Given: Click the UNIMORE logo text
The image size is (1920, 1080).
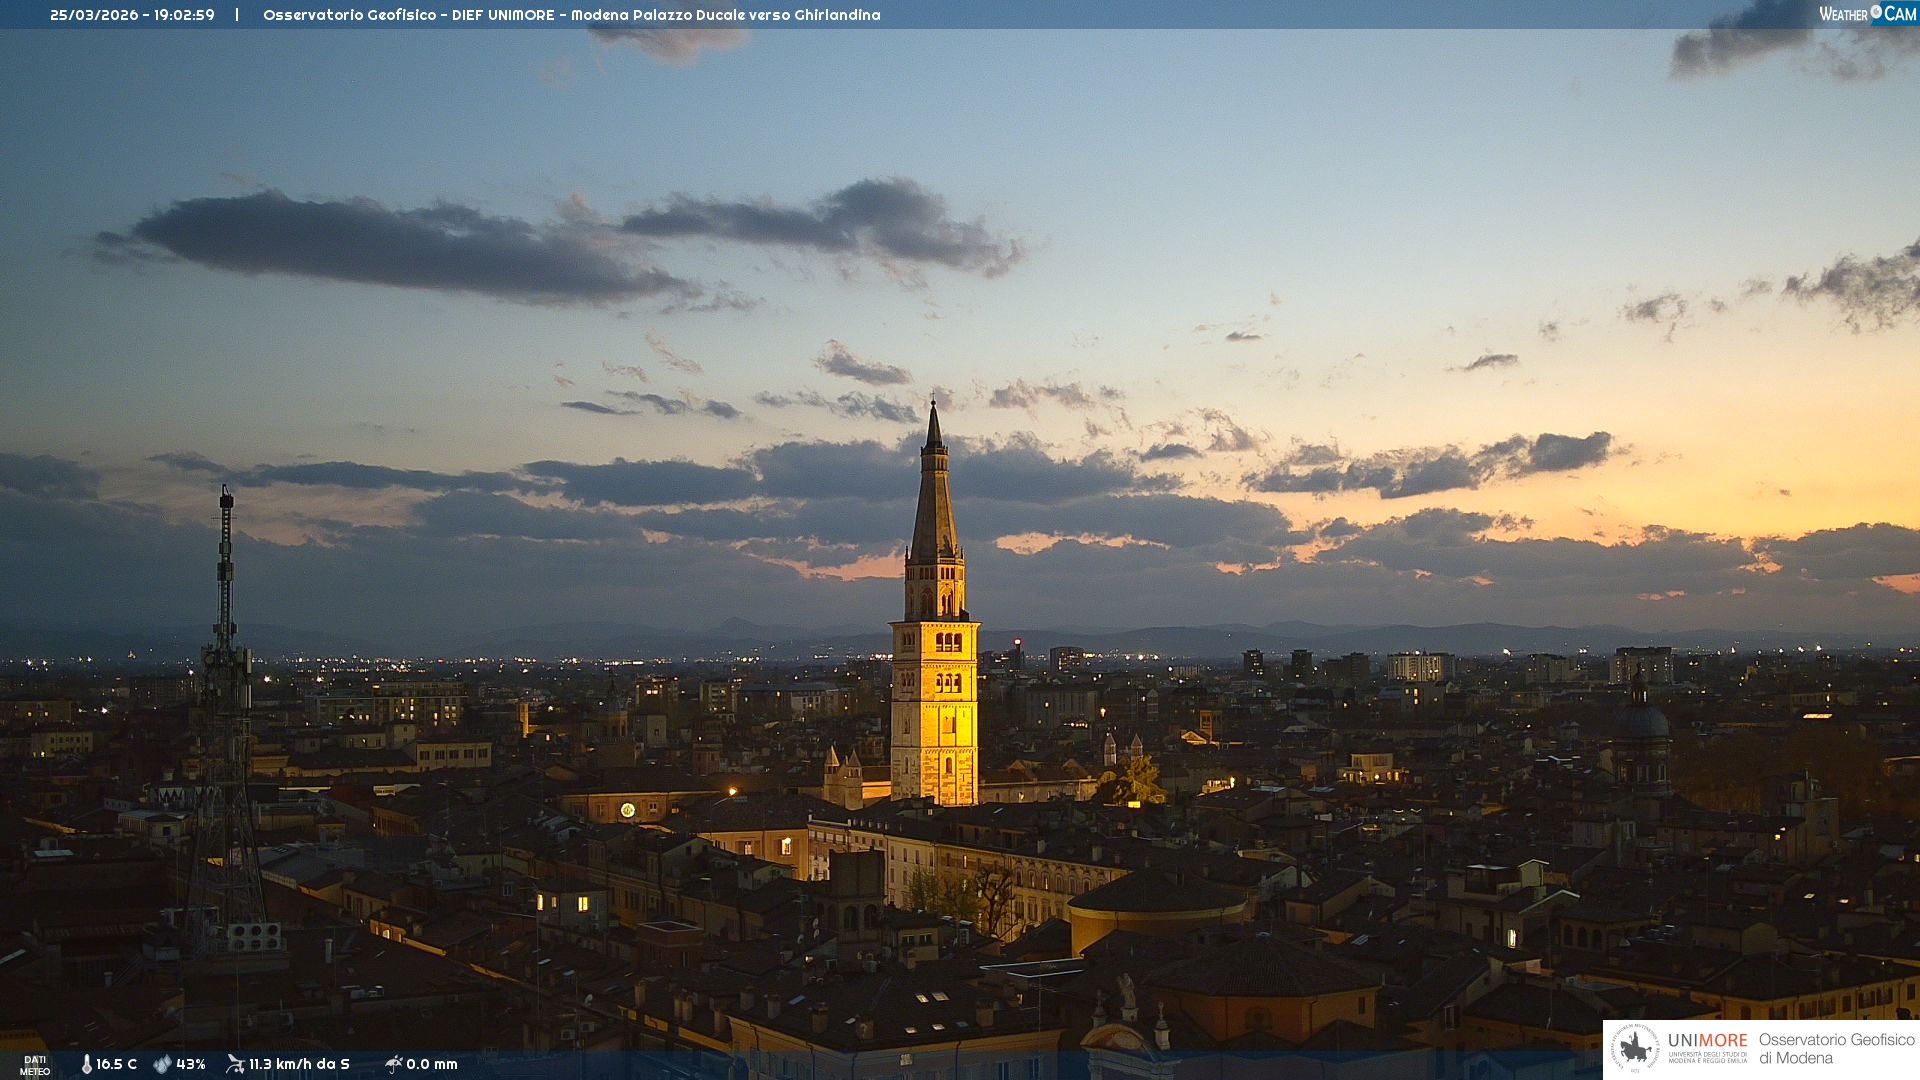Looking at the screenshot, I should [1707, 1041].
